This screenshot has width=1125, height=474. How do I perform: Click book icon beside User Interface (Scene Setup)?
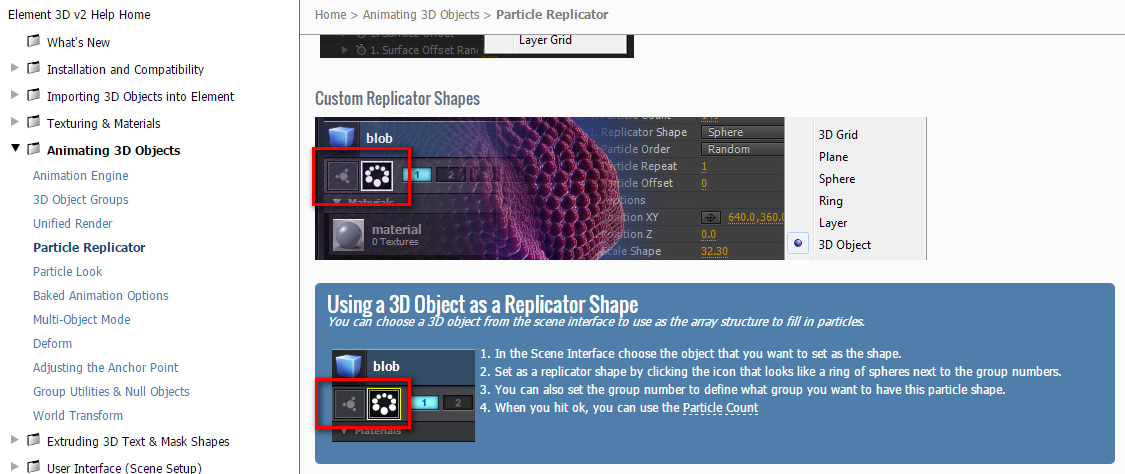coord(33,468)
